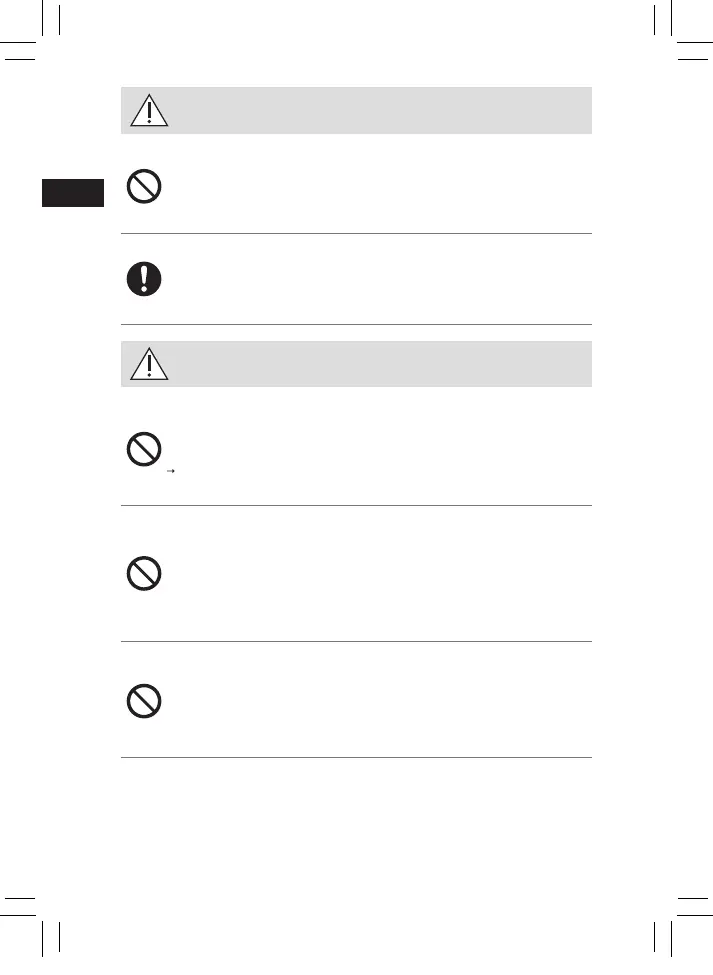Screen dimensions: 713x975
Task: Click the divider line above the bottommost prohibition symbol
Action: pyautogui.click(x=356, y=641)
